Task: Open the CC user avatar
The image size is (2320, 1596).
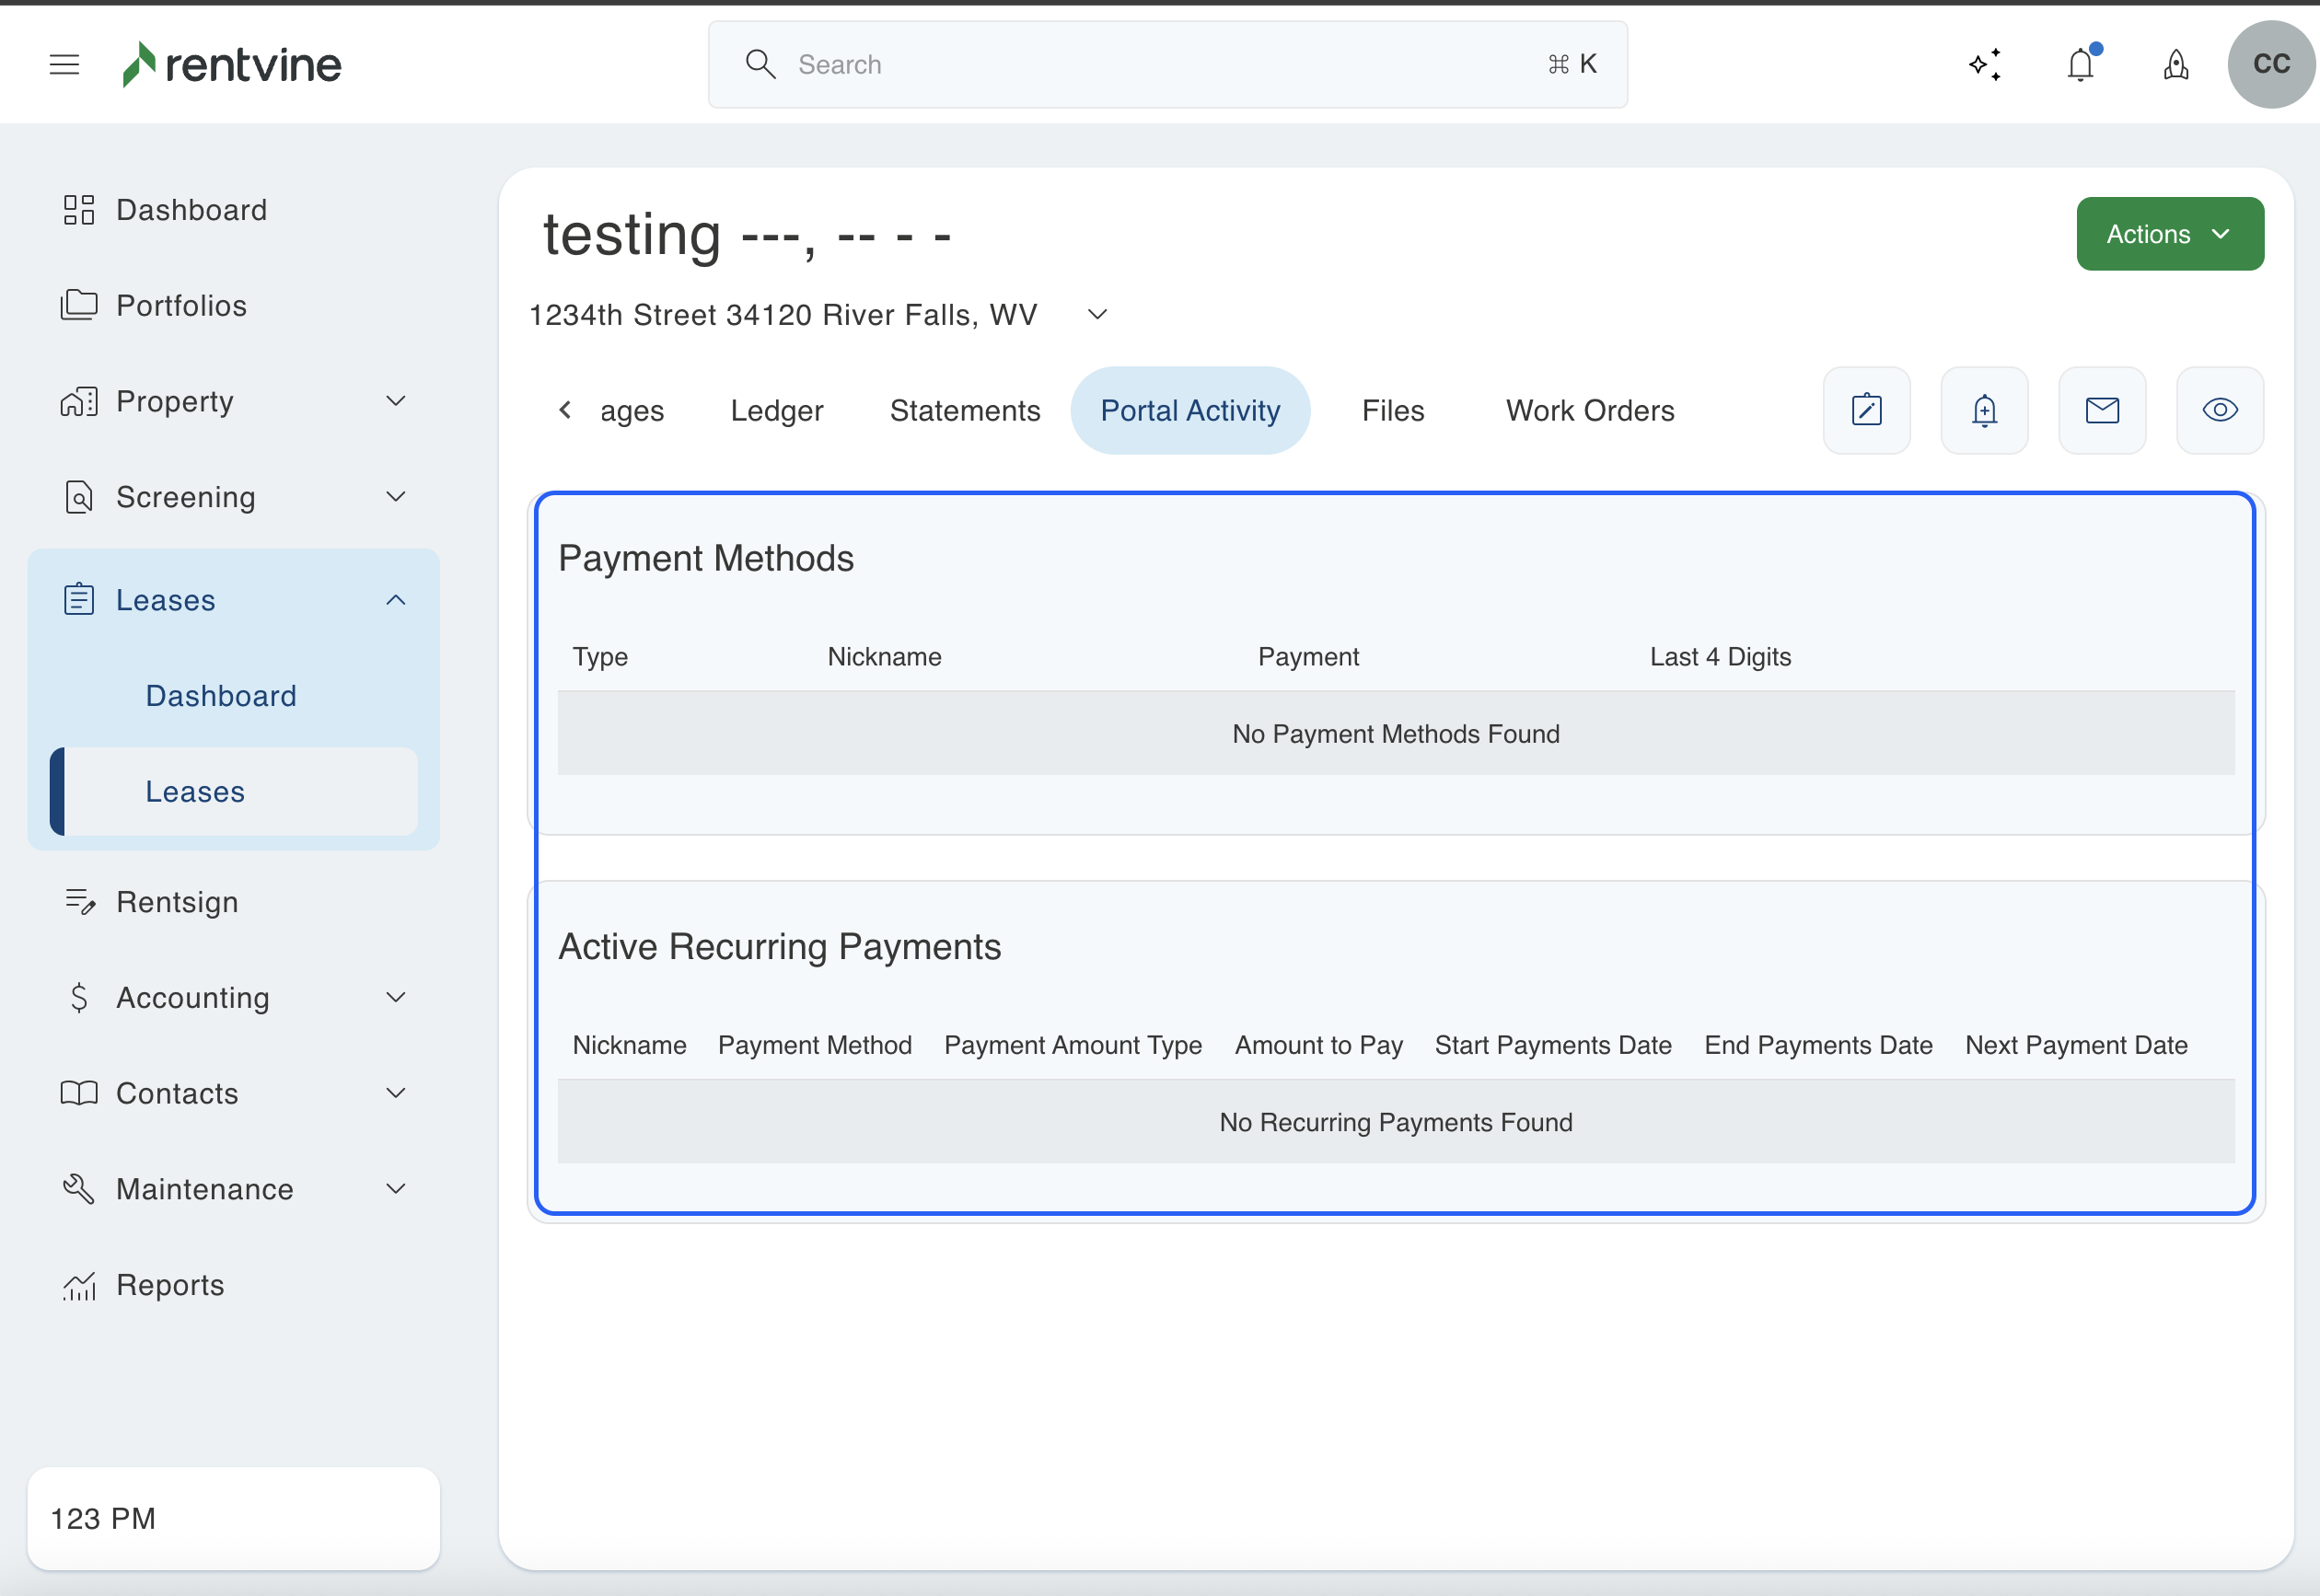Action: click(x=2271, y=65)
